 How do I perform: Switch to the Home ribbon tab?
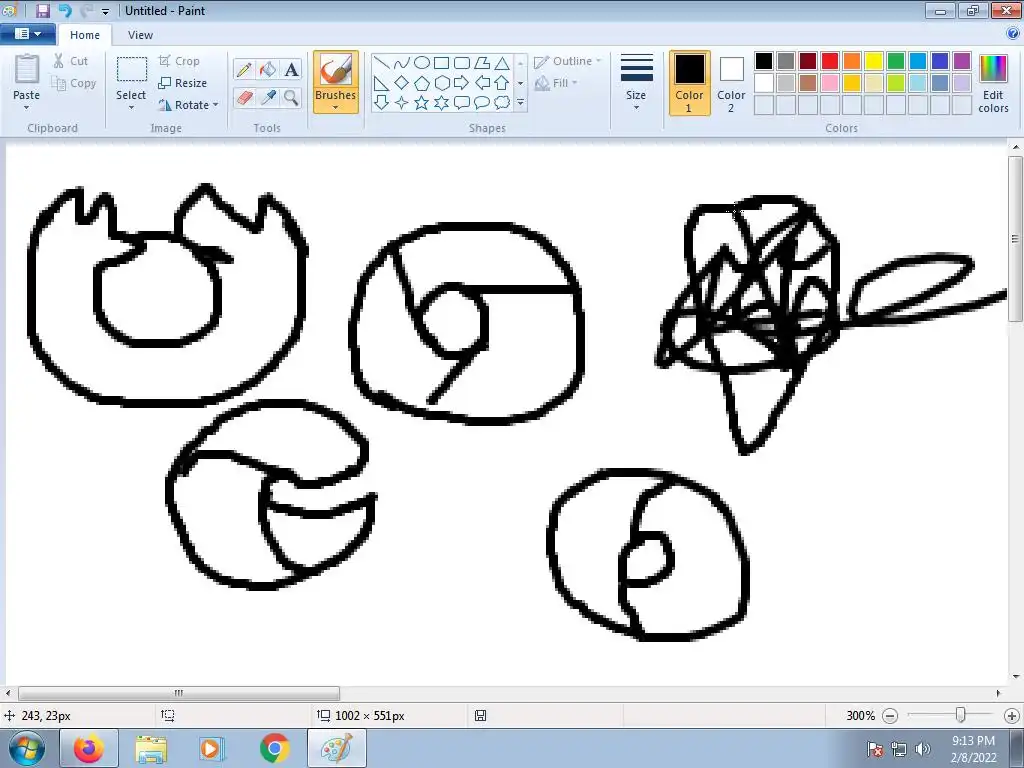pyautogui.click(x=85, y=35)
